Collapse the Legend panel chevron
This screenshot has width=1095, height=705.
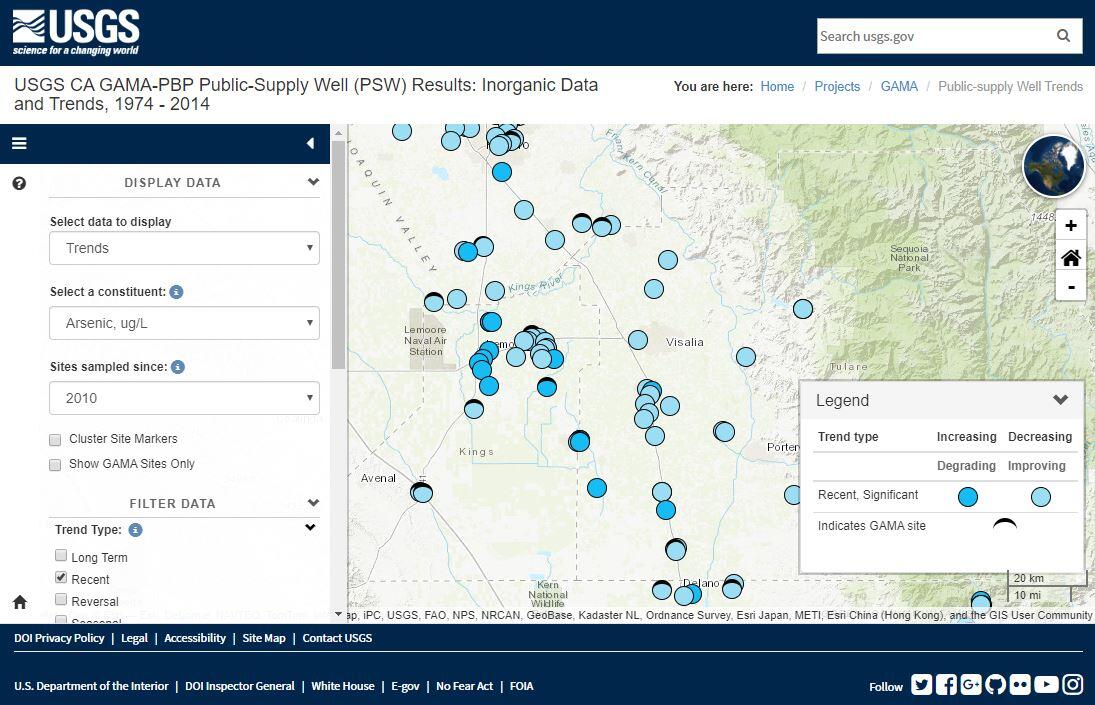1061,400
